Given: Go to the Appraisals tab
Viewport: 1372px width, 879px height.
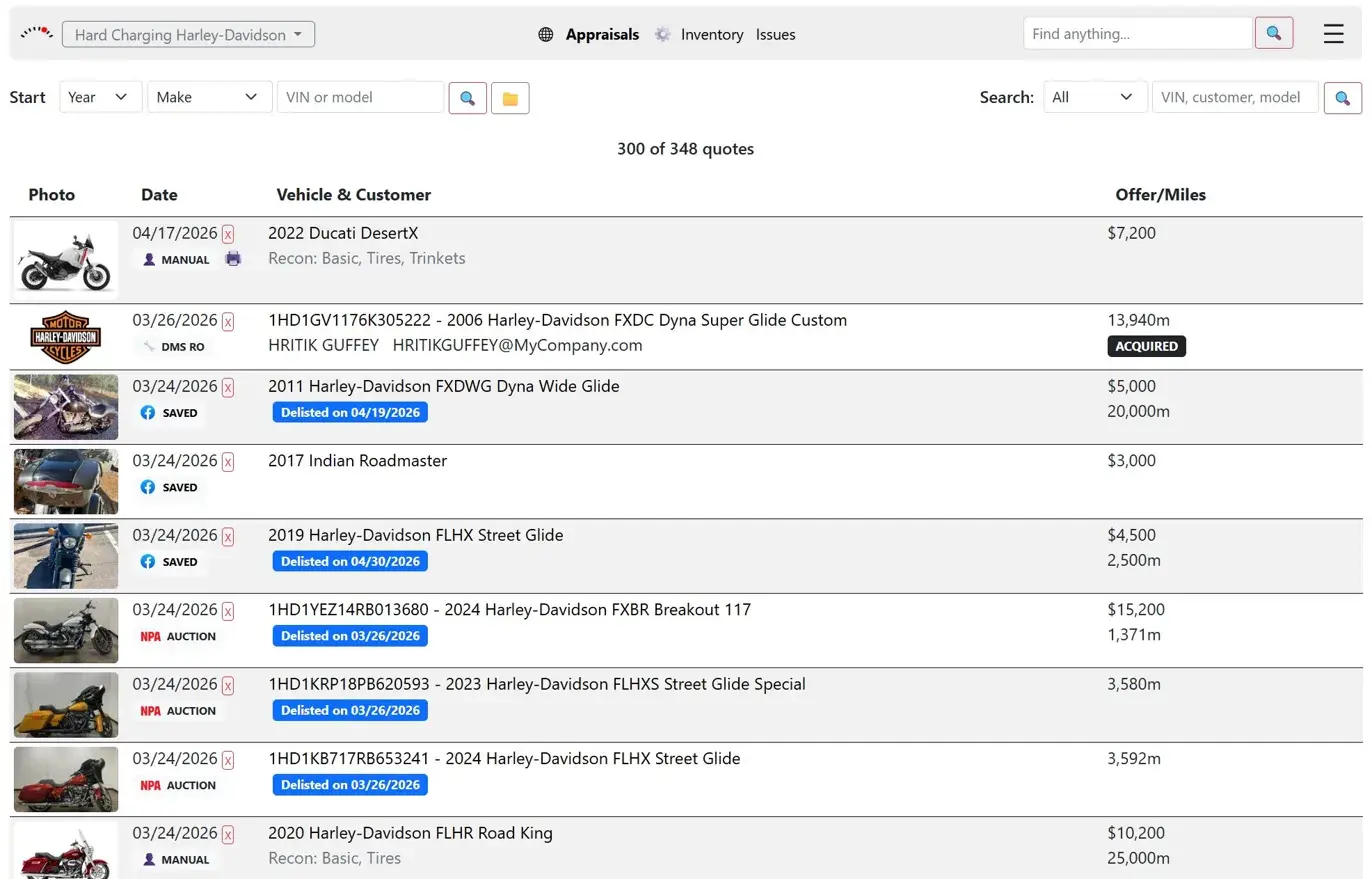Looking at the screenshot, I should (602, 34).
